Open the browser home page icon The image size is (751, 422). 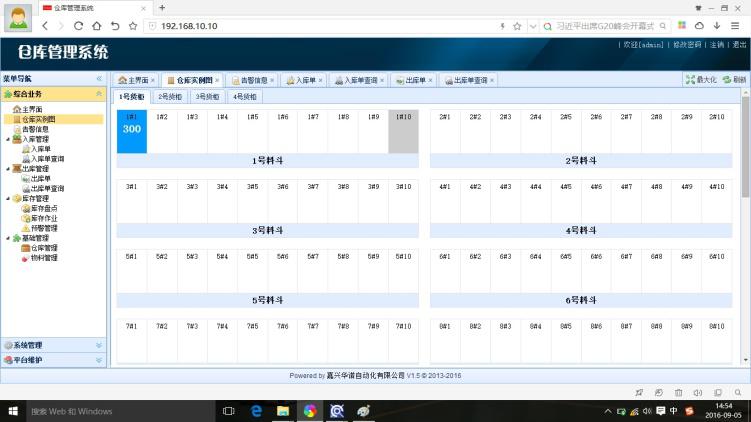[96, 26]
